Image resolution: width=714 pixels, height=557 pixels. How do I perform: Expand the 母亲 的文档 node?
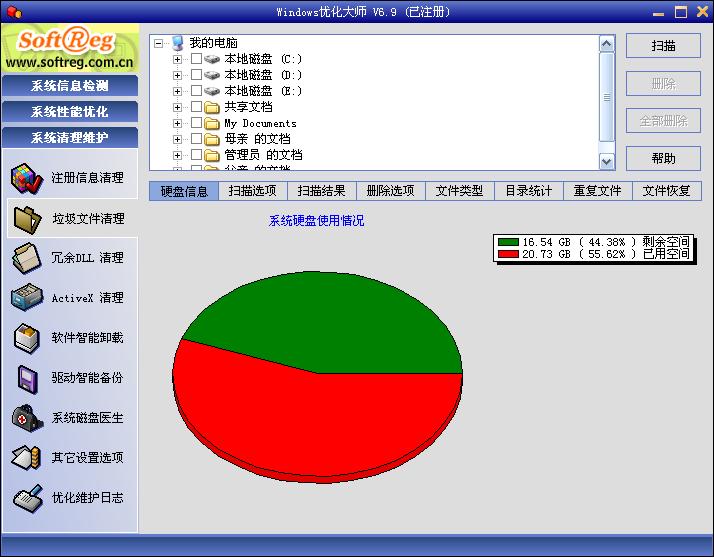click(178, 139)
